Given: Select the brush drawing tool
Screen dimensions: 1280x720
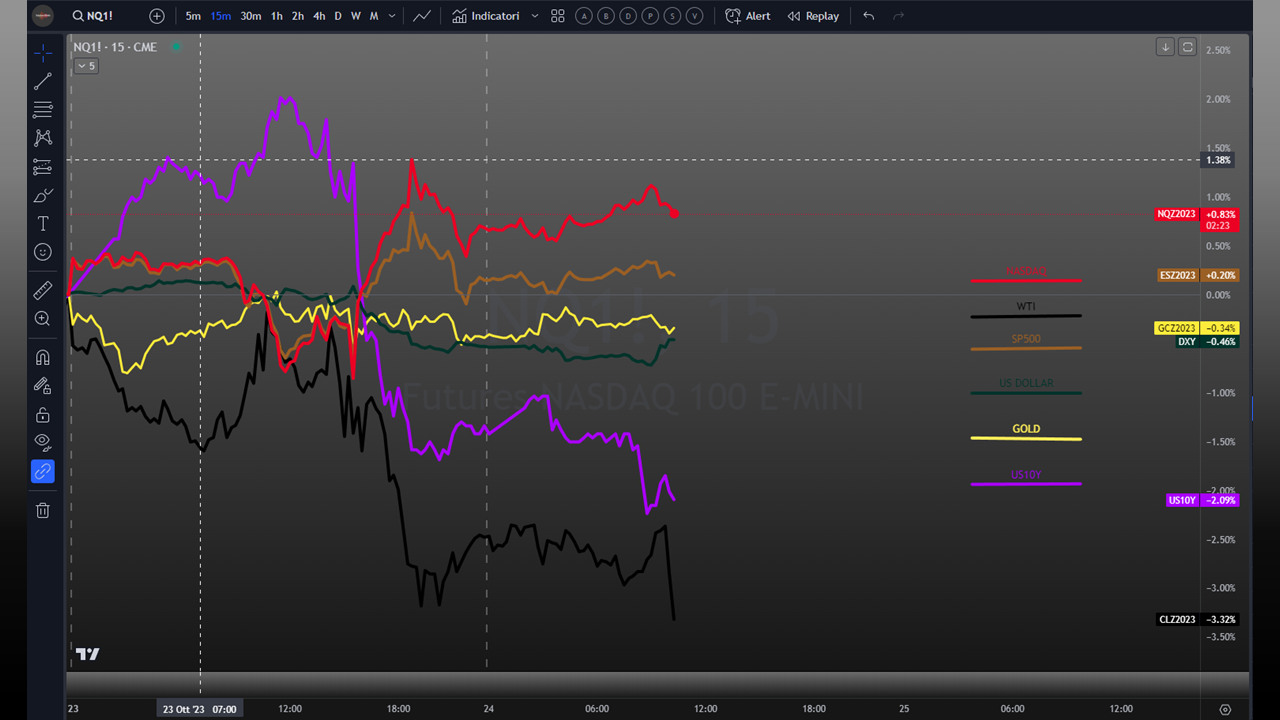Looking at the screenshot, I should pos(43,195).
